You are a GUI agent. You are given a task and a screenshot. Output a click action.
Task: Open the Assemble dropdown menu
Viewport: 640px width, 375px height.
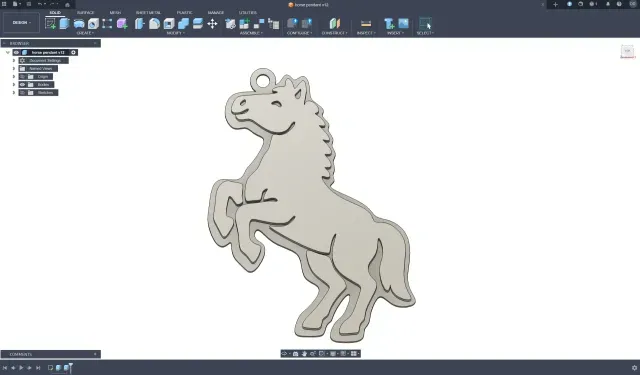click(251, 33)
